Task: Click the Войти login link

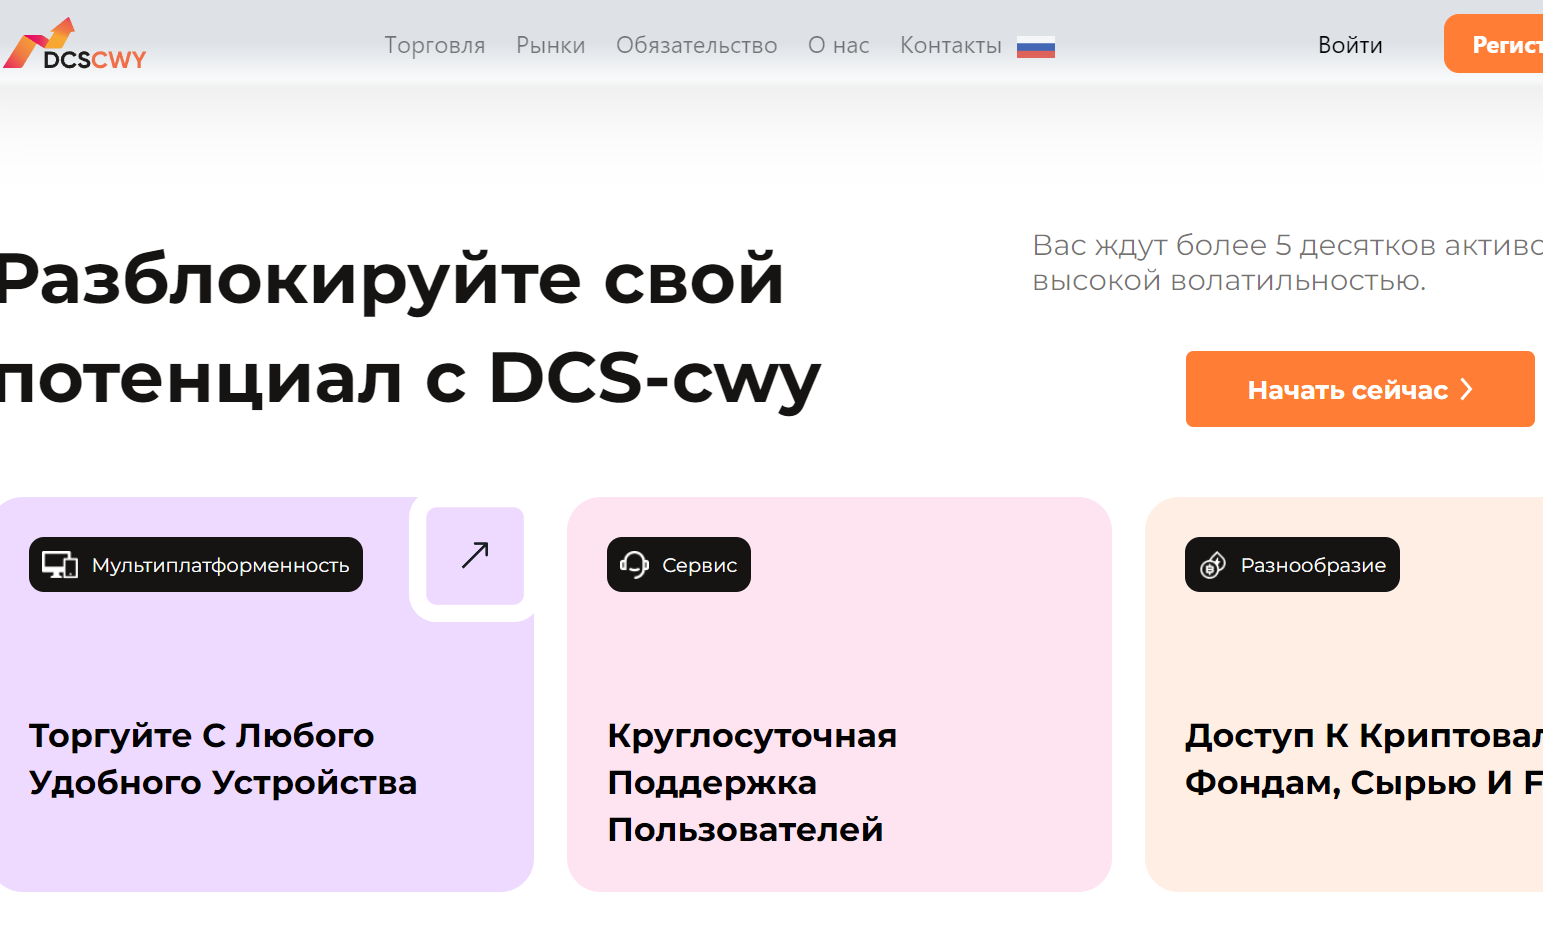Action: pyautogui.click(x=1349, y=46)
